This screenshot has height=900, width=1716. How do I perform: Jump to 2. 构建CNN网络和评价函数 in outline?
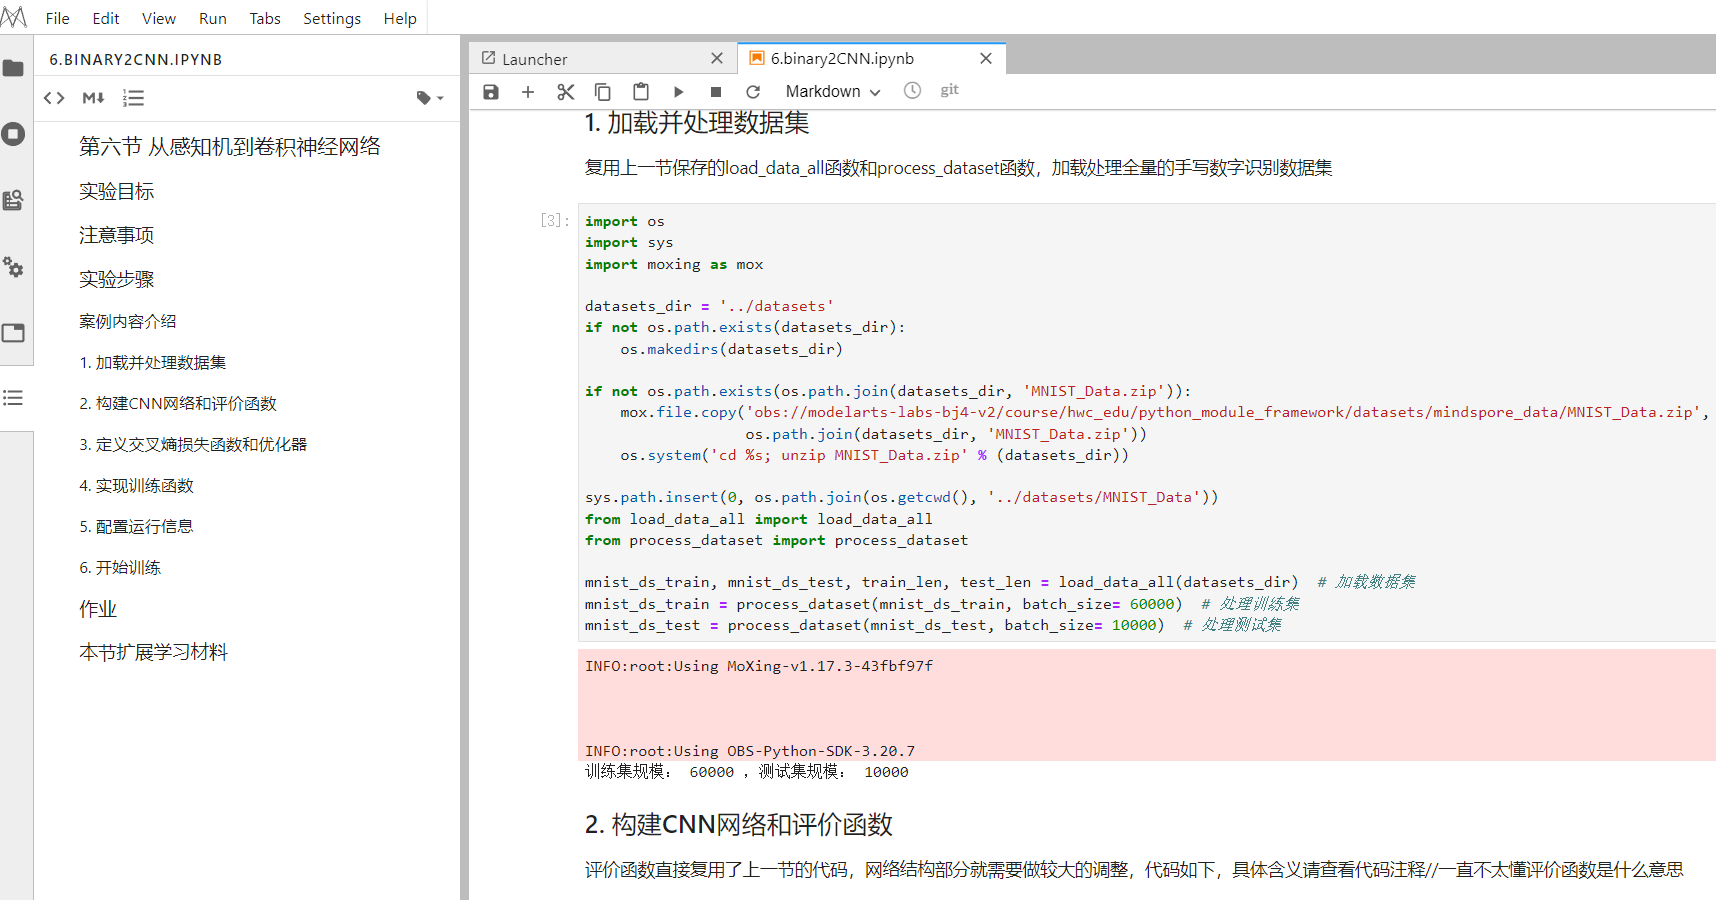[x=178, y=403]
